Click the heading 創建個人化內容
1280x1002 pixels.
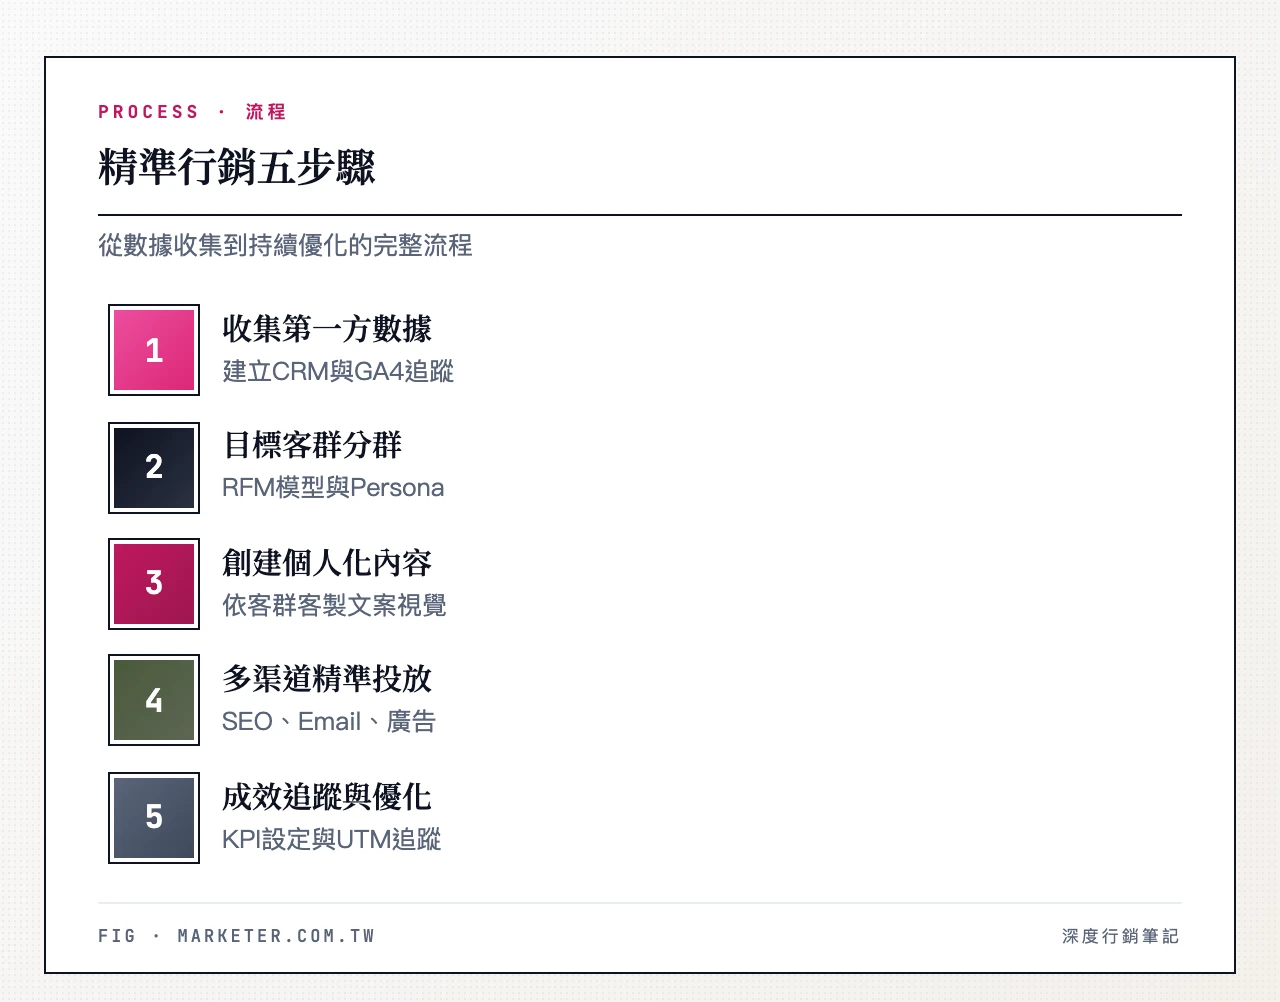[327, 563]
